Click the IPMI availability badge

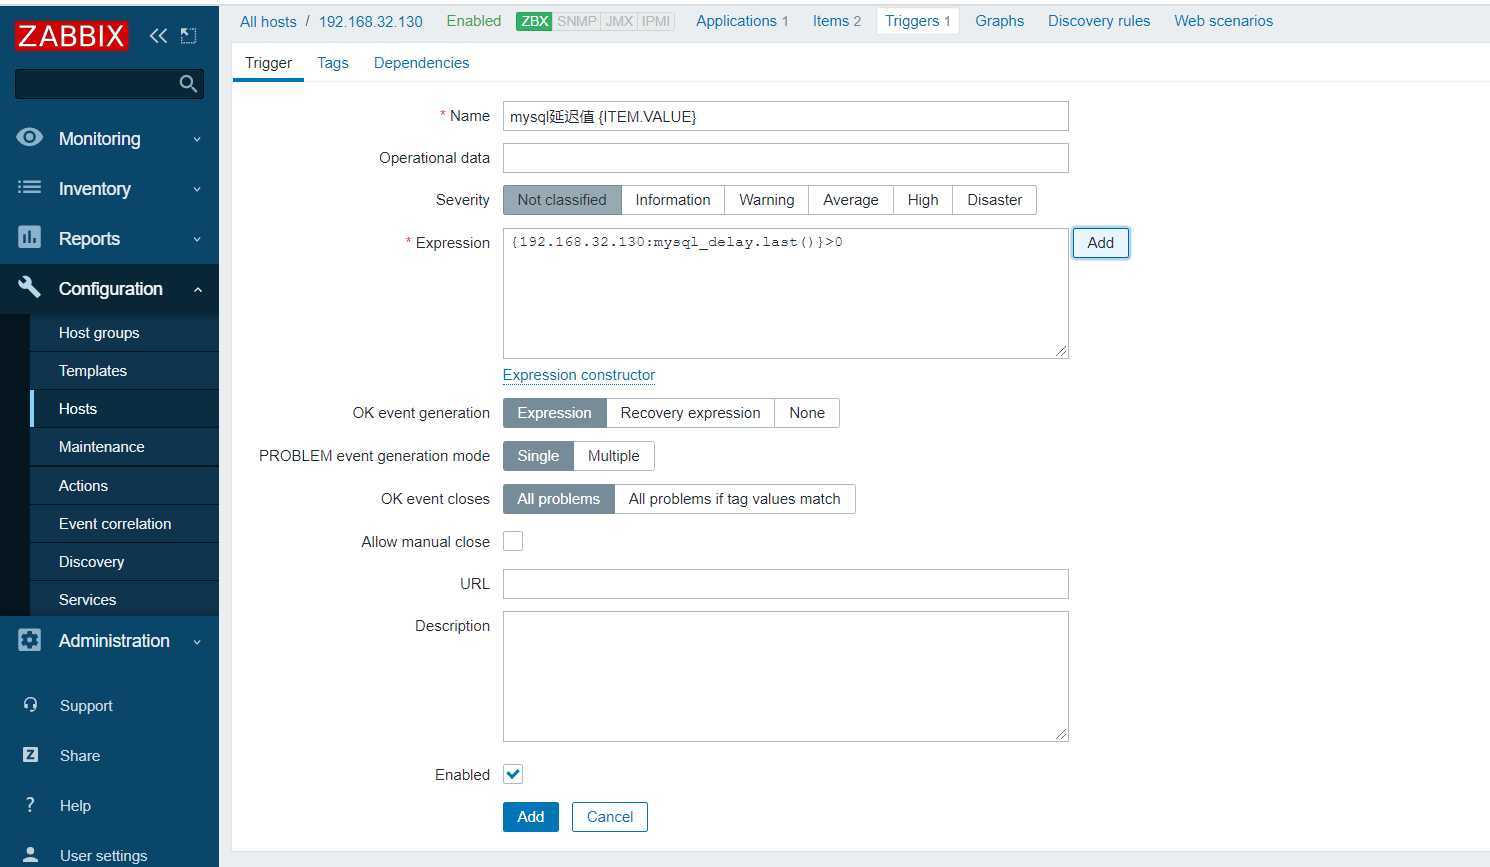point(656,21)
